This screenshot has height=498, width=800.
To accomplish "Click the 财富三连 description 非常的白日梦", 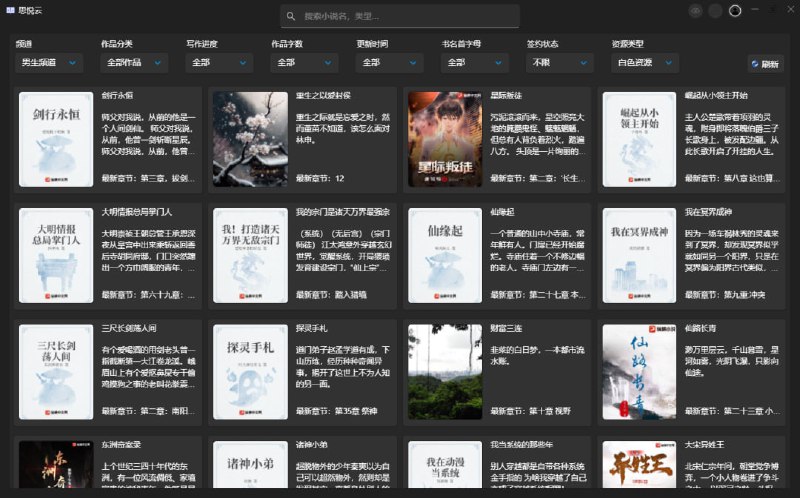I will tap(537, 355).
